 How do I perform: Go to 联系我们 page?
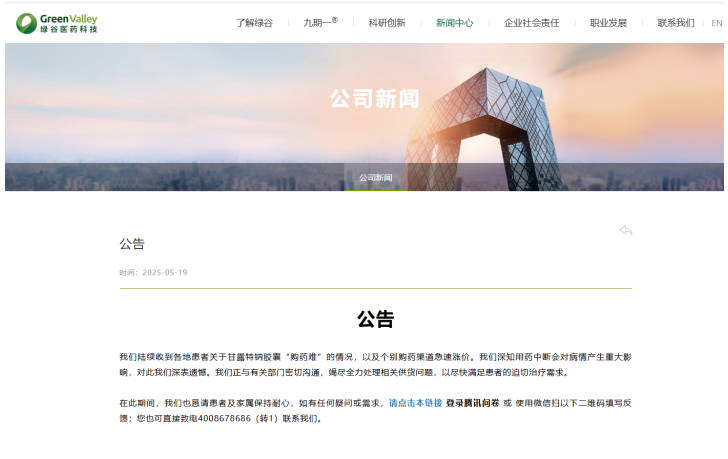(676, 23)
